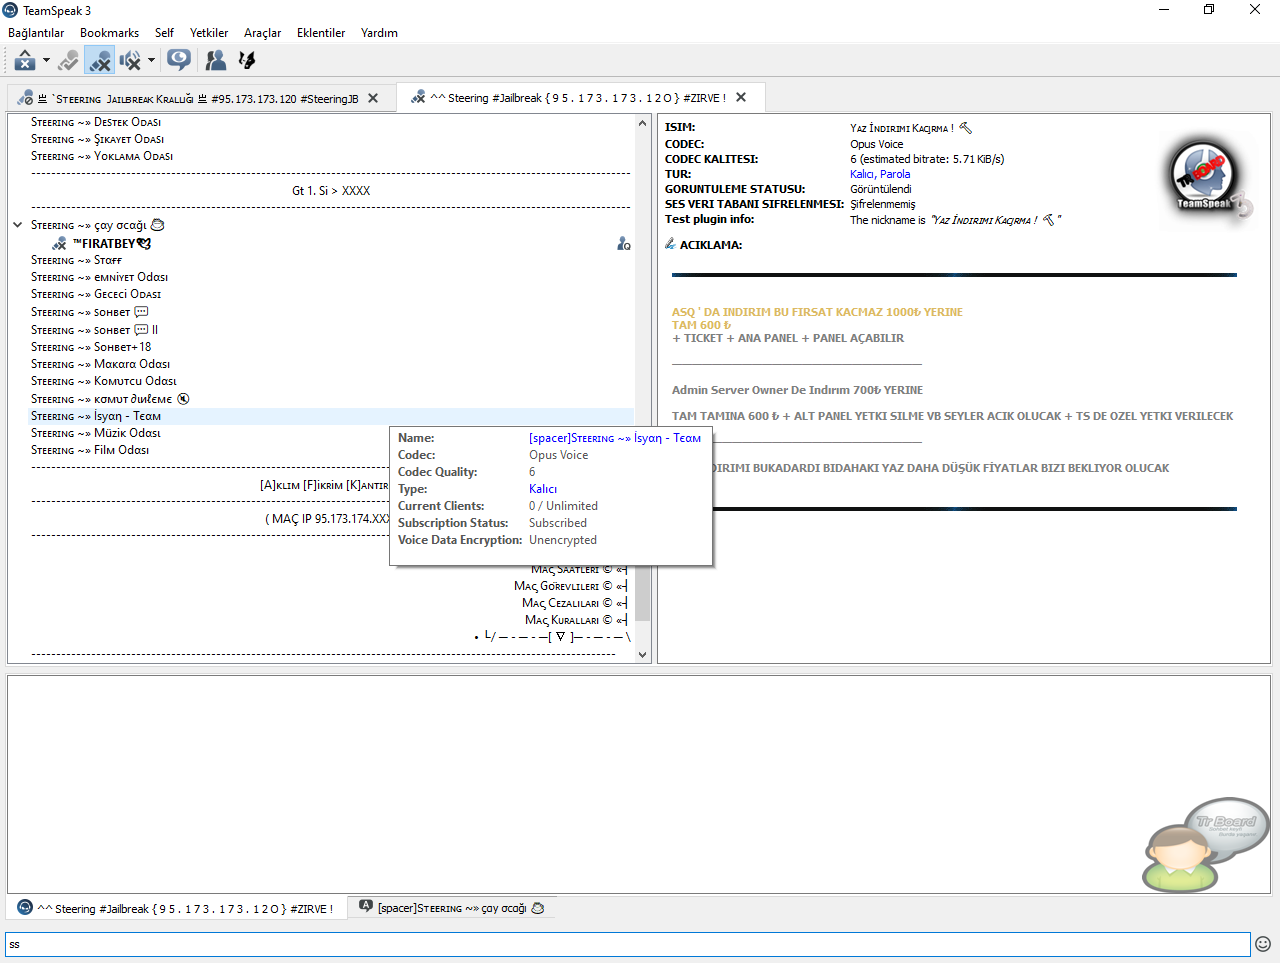Click the 'Kalıcı' type value in the tooltip
This screenshot has width=1280, height=963.
tap(543, 489)
